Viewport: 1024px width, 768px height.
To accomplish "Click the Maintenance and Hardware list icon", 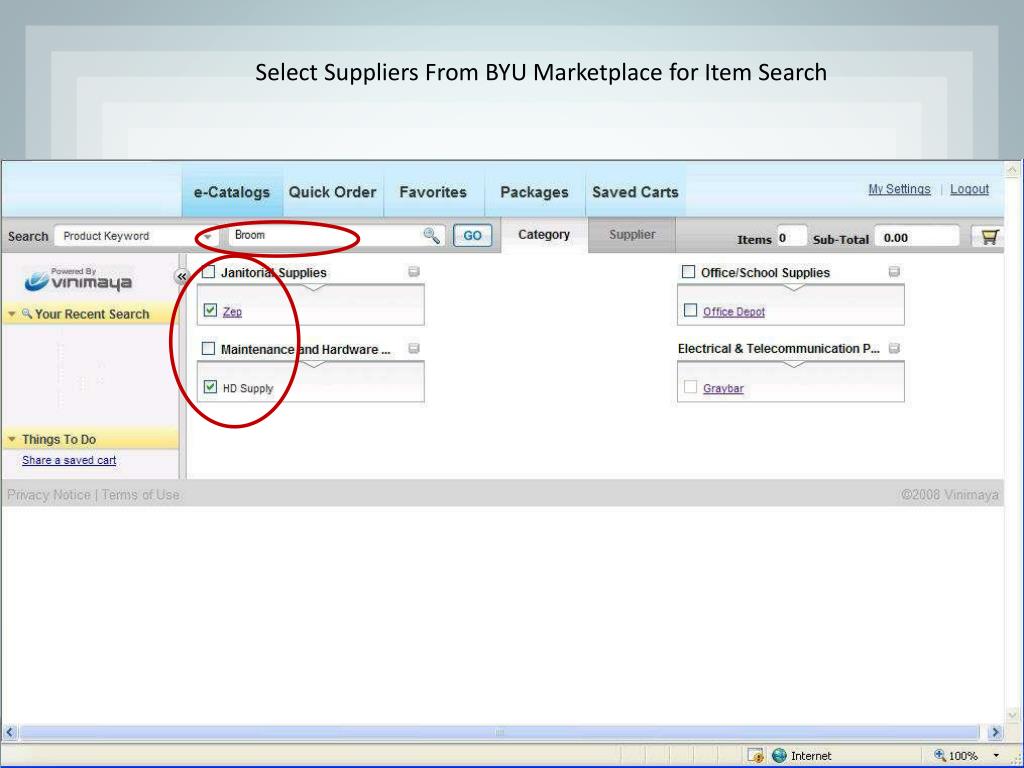I will [413, 348].
